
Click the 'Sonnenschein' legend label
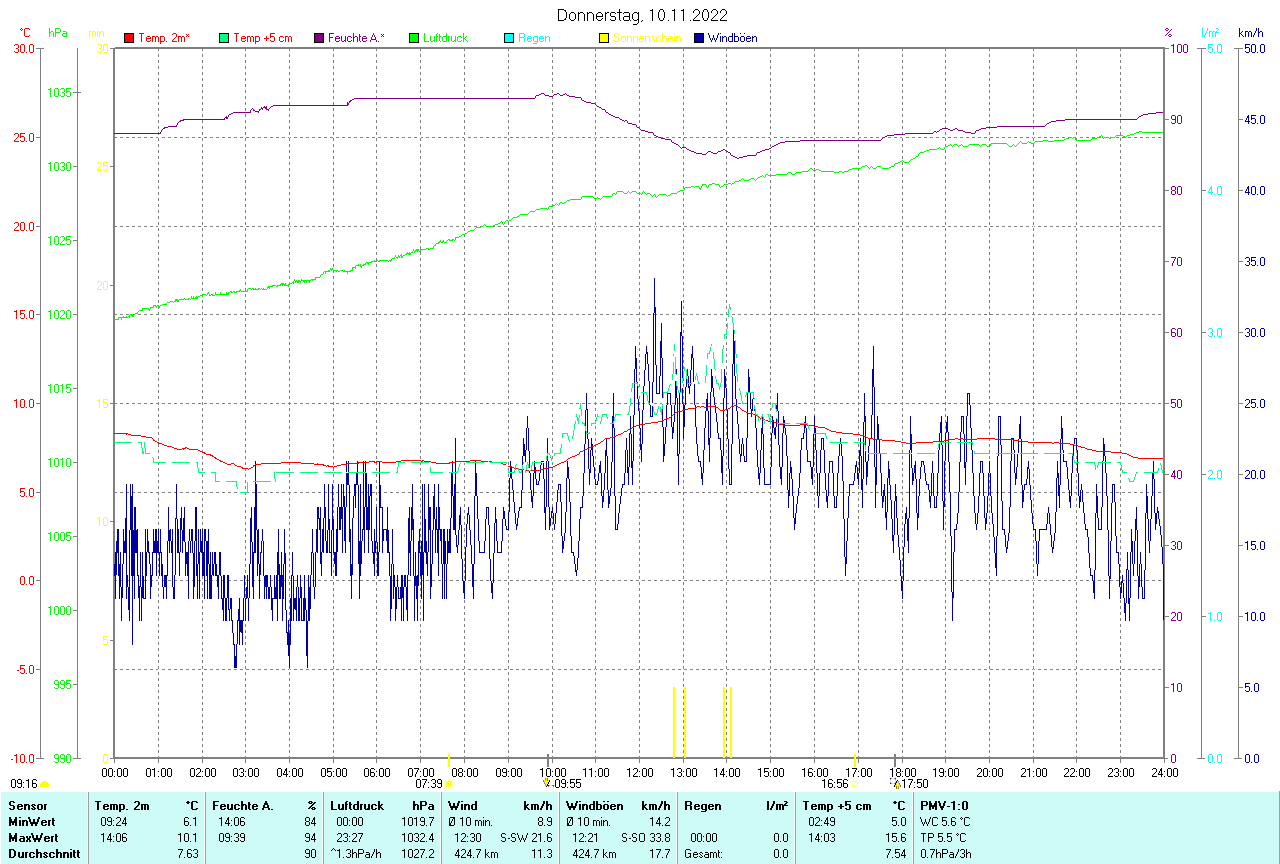[647, 38]
